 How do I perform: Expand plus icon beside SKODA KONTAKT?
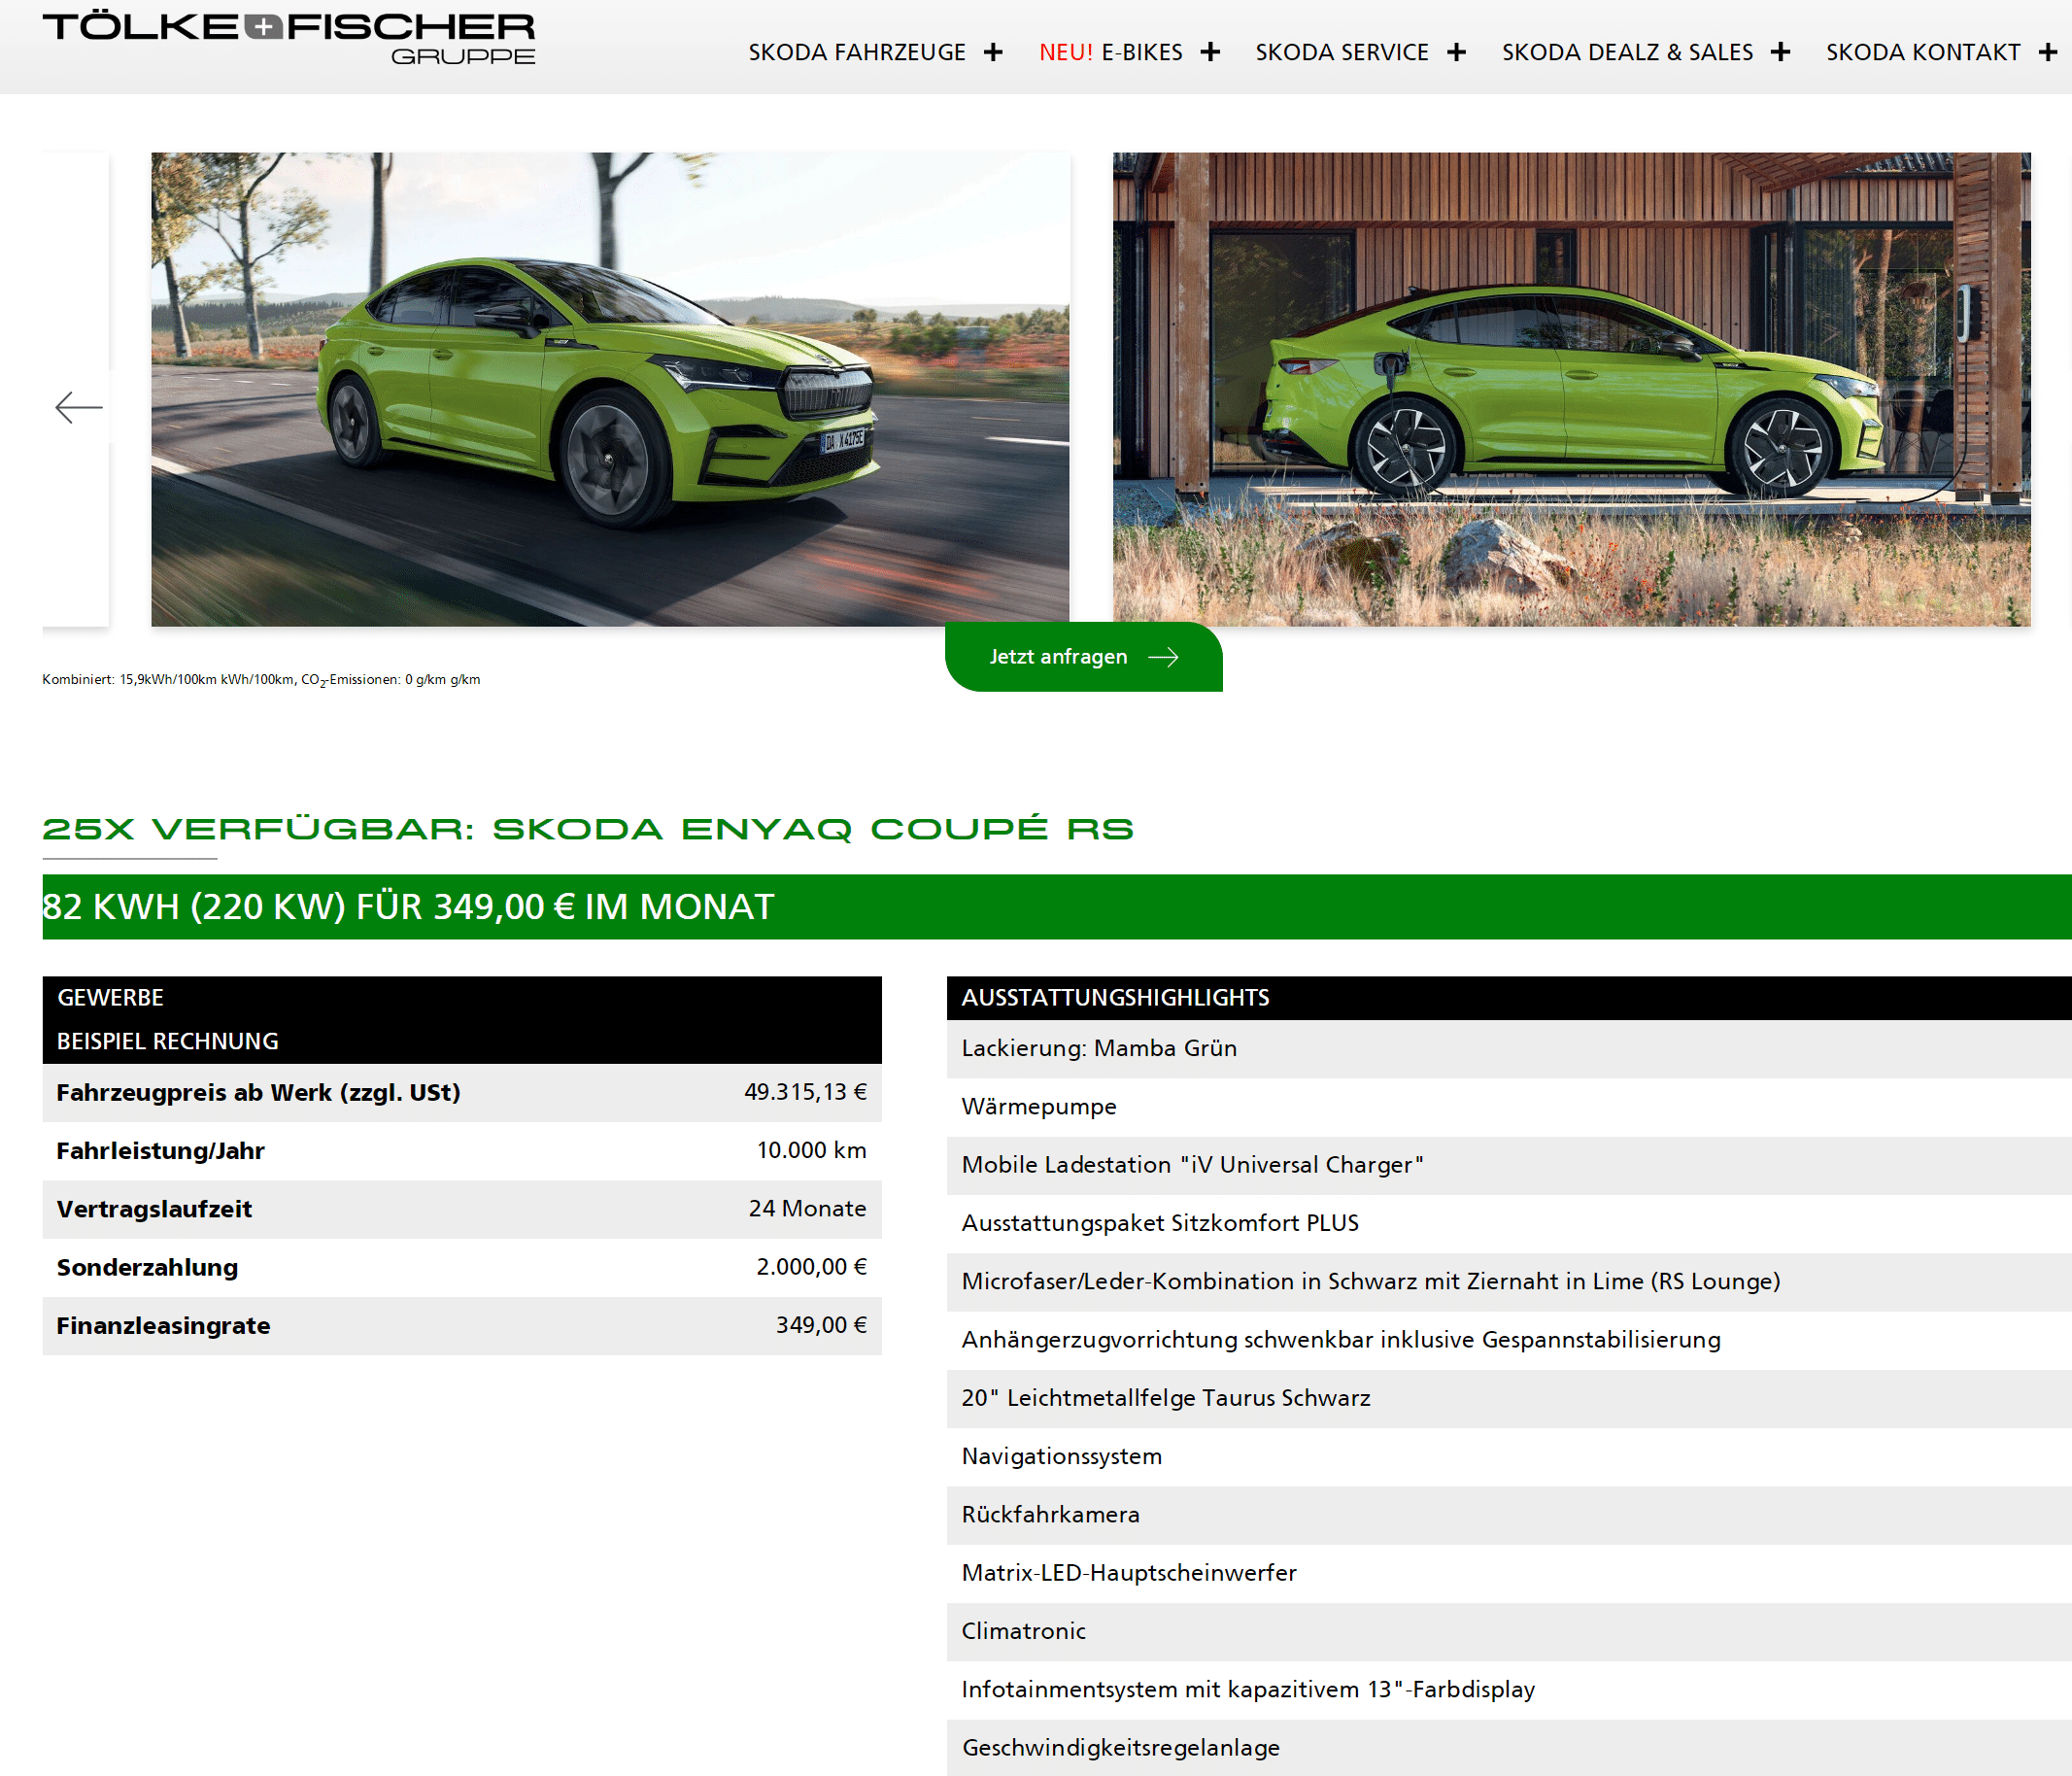(x=2048, y=52)
